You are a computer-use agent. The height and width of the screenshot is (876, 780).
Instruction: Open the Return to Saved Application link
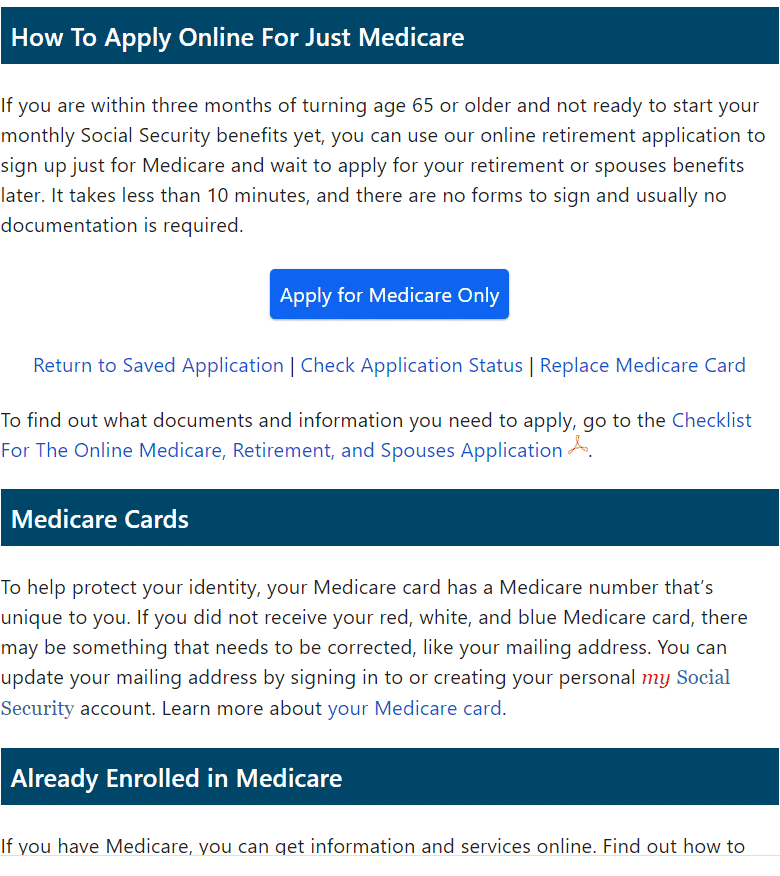pyautogui.click(x=159, y=365)
